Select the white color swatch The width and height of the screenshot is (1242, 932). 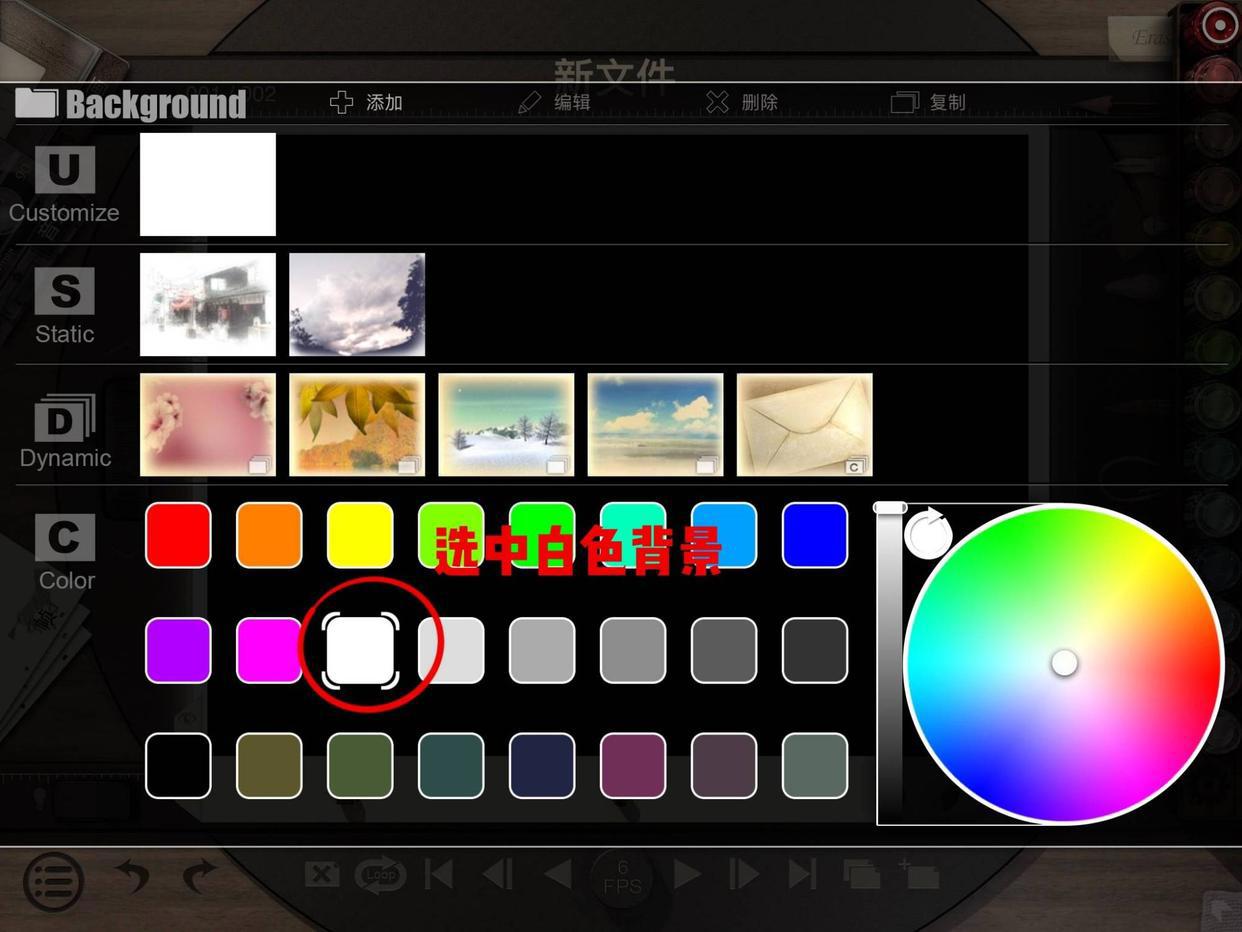pyautogui.click(x=361, y=650)
